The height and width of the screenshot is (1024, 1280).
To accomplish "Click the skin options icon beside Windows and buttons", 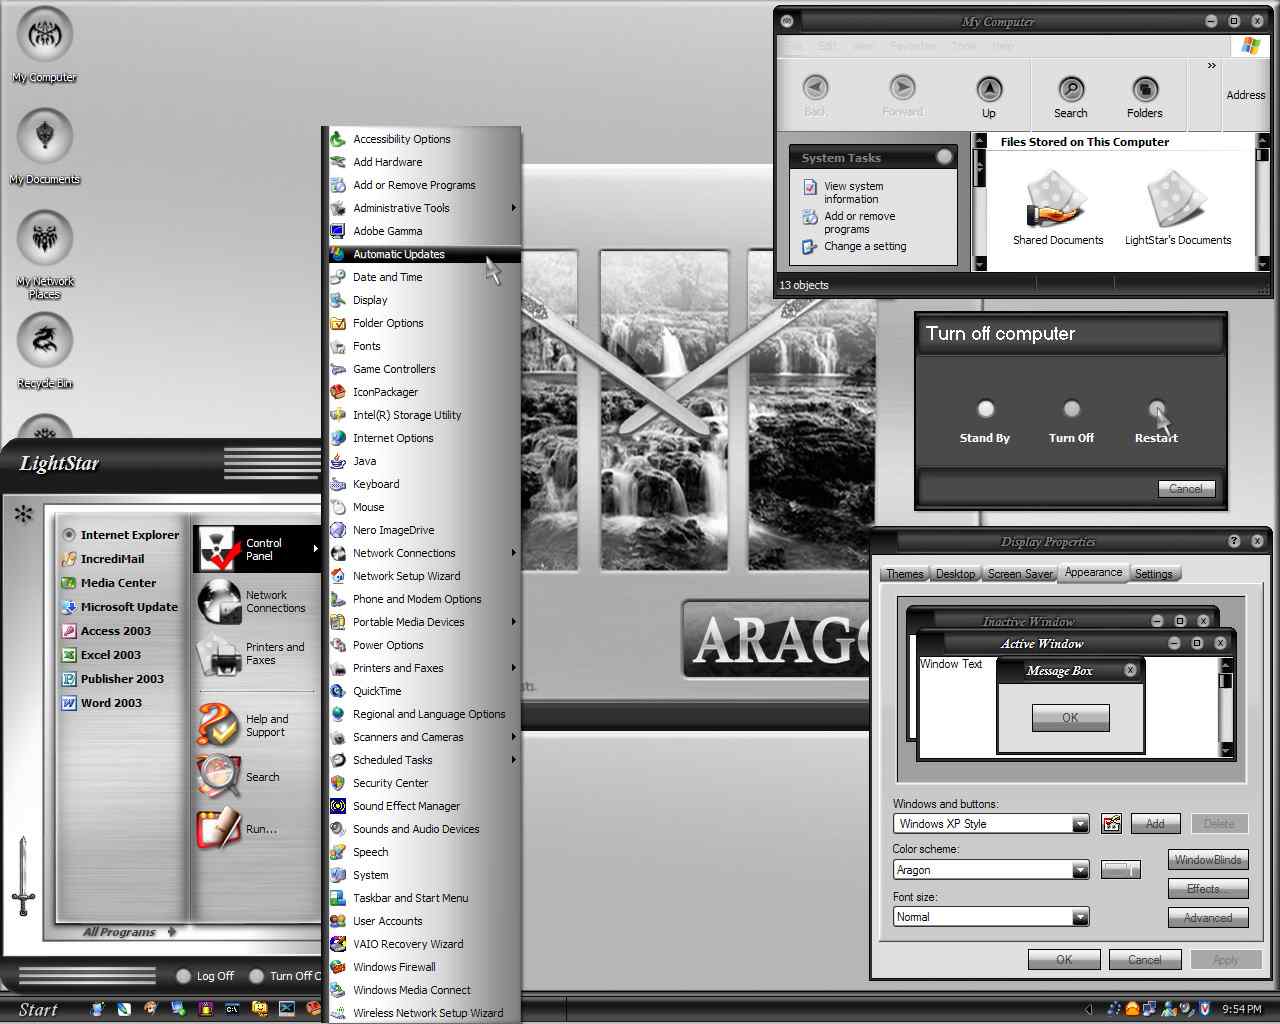I will pyautogui.click(x=1111, y=824).
